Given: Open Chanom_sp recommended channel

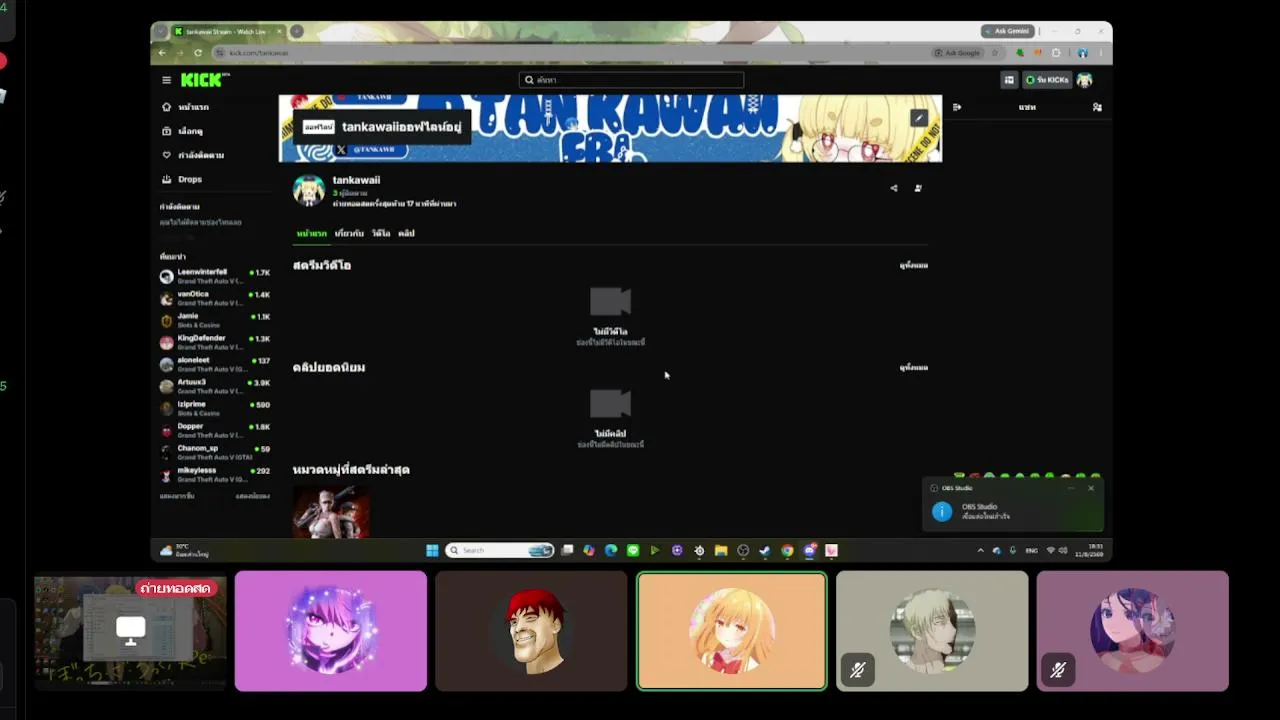Looking at the screenshot, I should point(215,452).
